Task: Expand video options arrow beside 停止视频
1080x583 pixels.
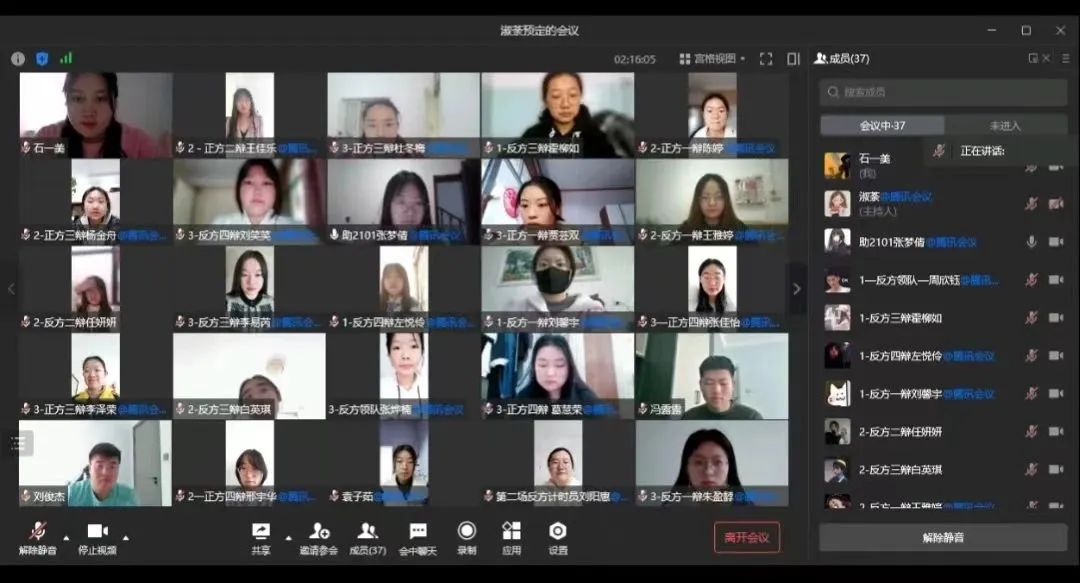Action: [x=125, y=537]
